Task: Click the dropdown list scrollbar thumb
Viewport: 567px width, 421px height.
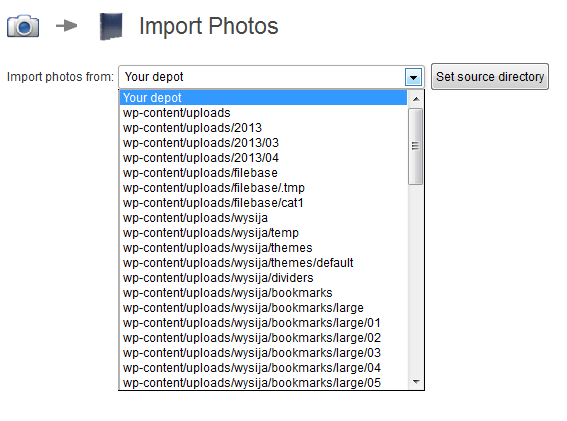Action: pos(415,146)
